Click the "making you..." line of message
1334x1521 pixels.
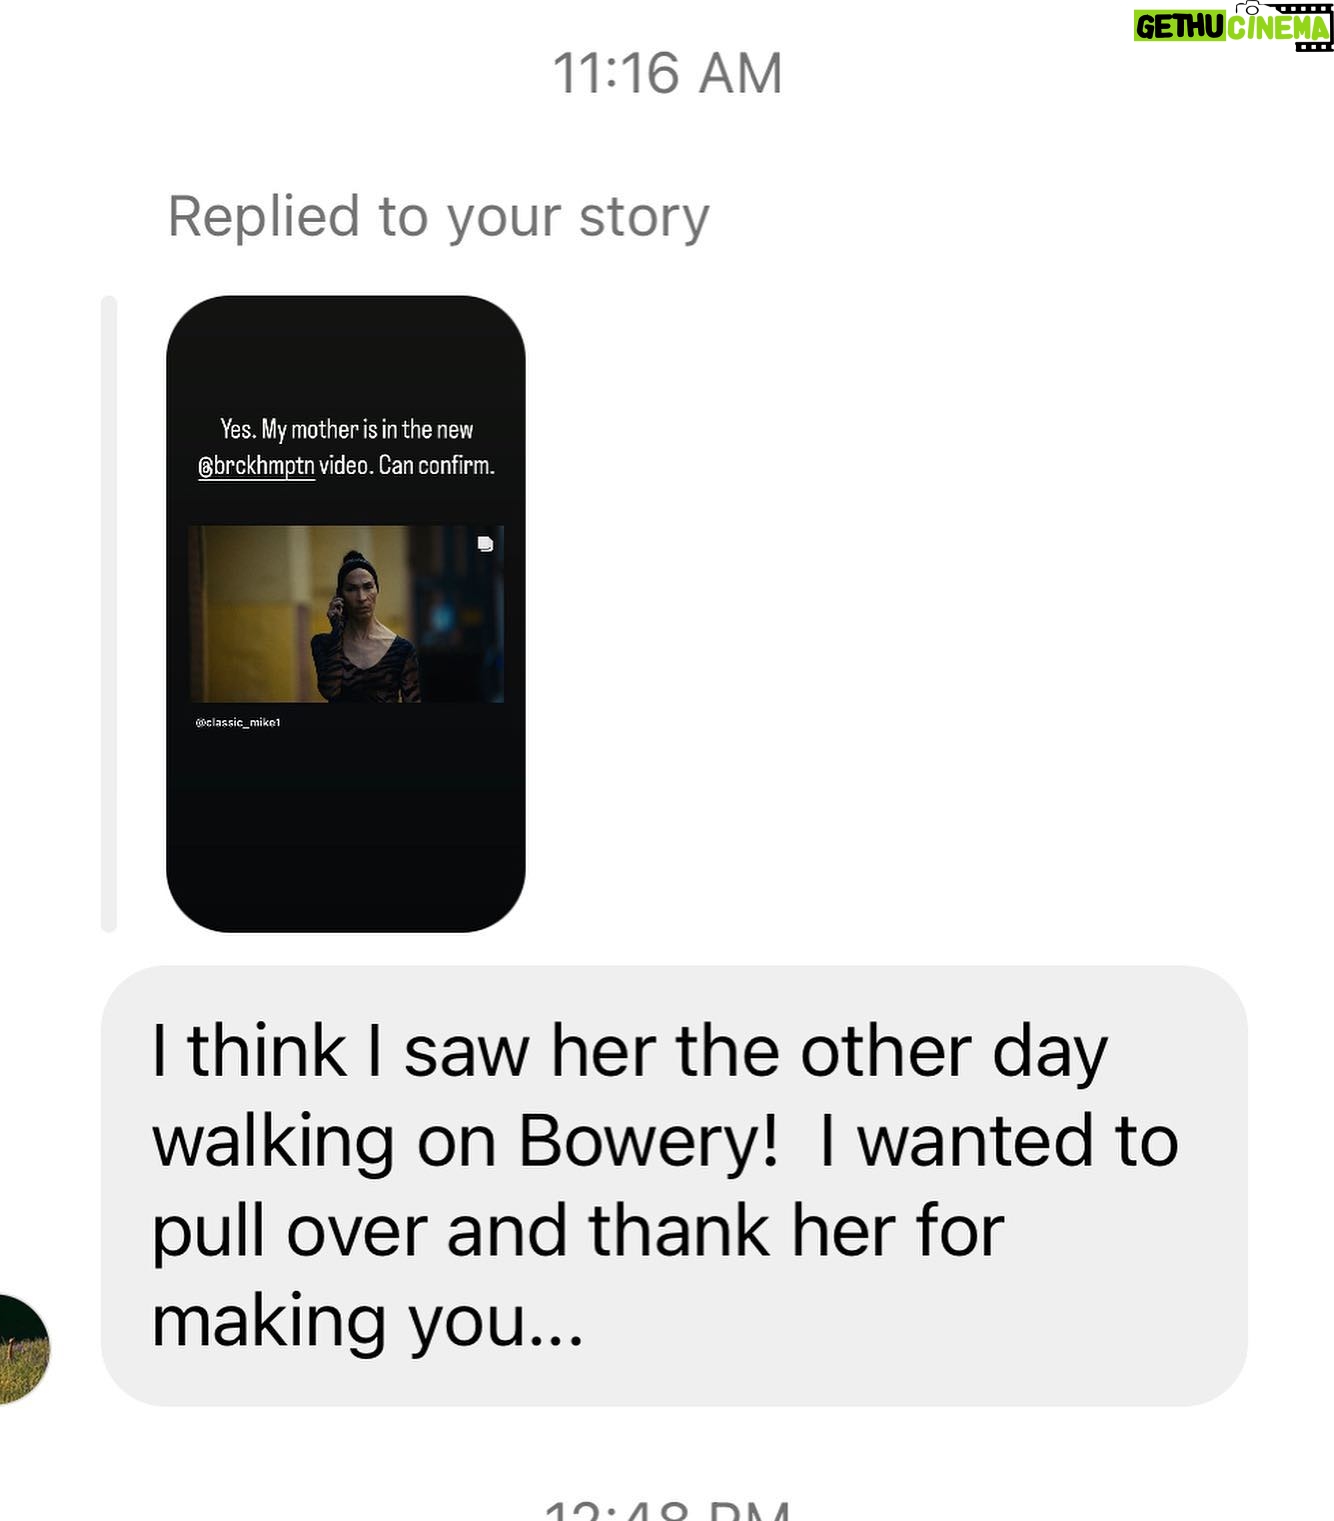tap(367, 1321)
